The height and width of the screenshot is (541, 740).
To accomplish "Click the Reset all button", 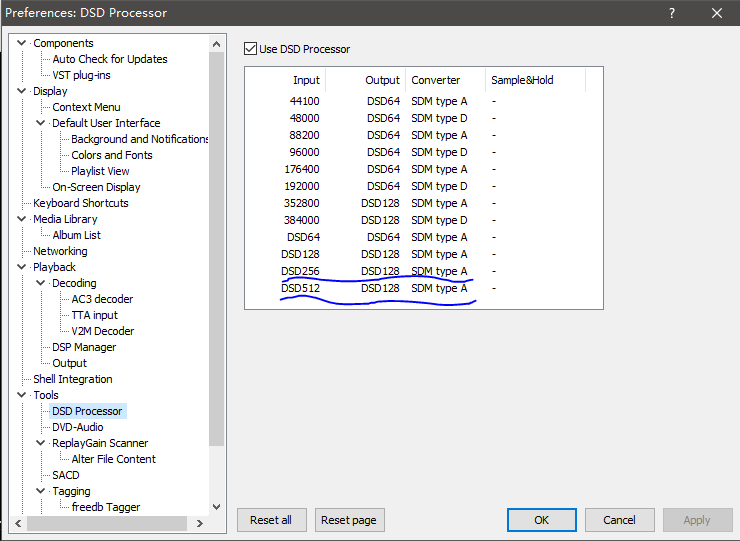I will pos(271,520).
